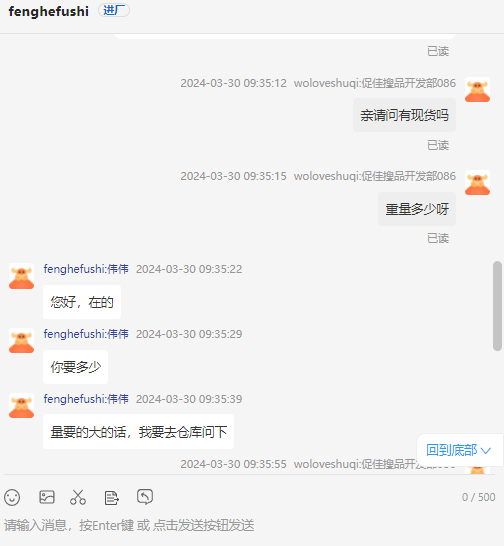Click the message bubble 你要多少
Viewport: 504px width, 546px height.
[76, 367]
